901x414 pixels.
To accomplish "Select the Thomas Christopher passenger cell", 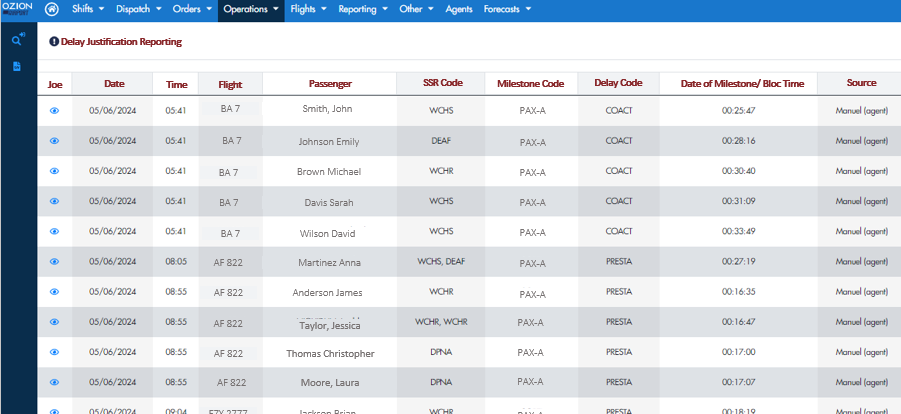I will point(330,354).
